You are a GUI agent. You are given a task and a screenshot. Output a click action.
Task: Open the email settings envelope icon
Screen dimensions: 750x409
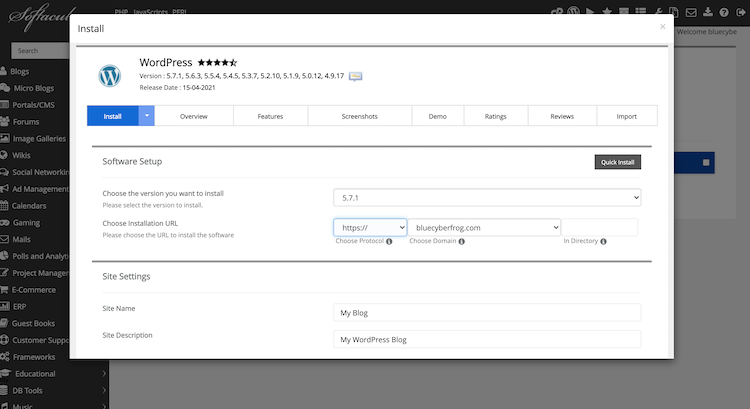(x=691, y=12)
